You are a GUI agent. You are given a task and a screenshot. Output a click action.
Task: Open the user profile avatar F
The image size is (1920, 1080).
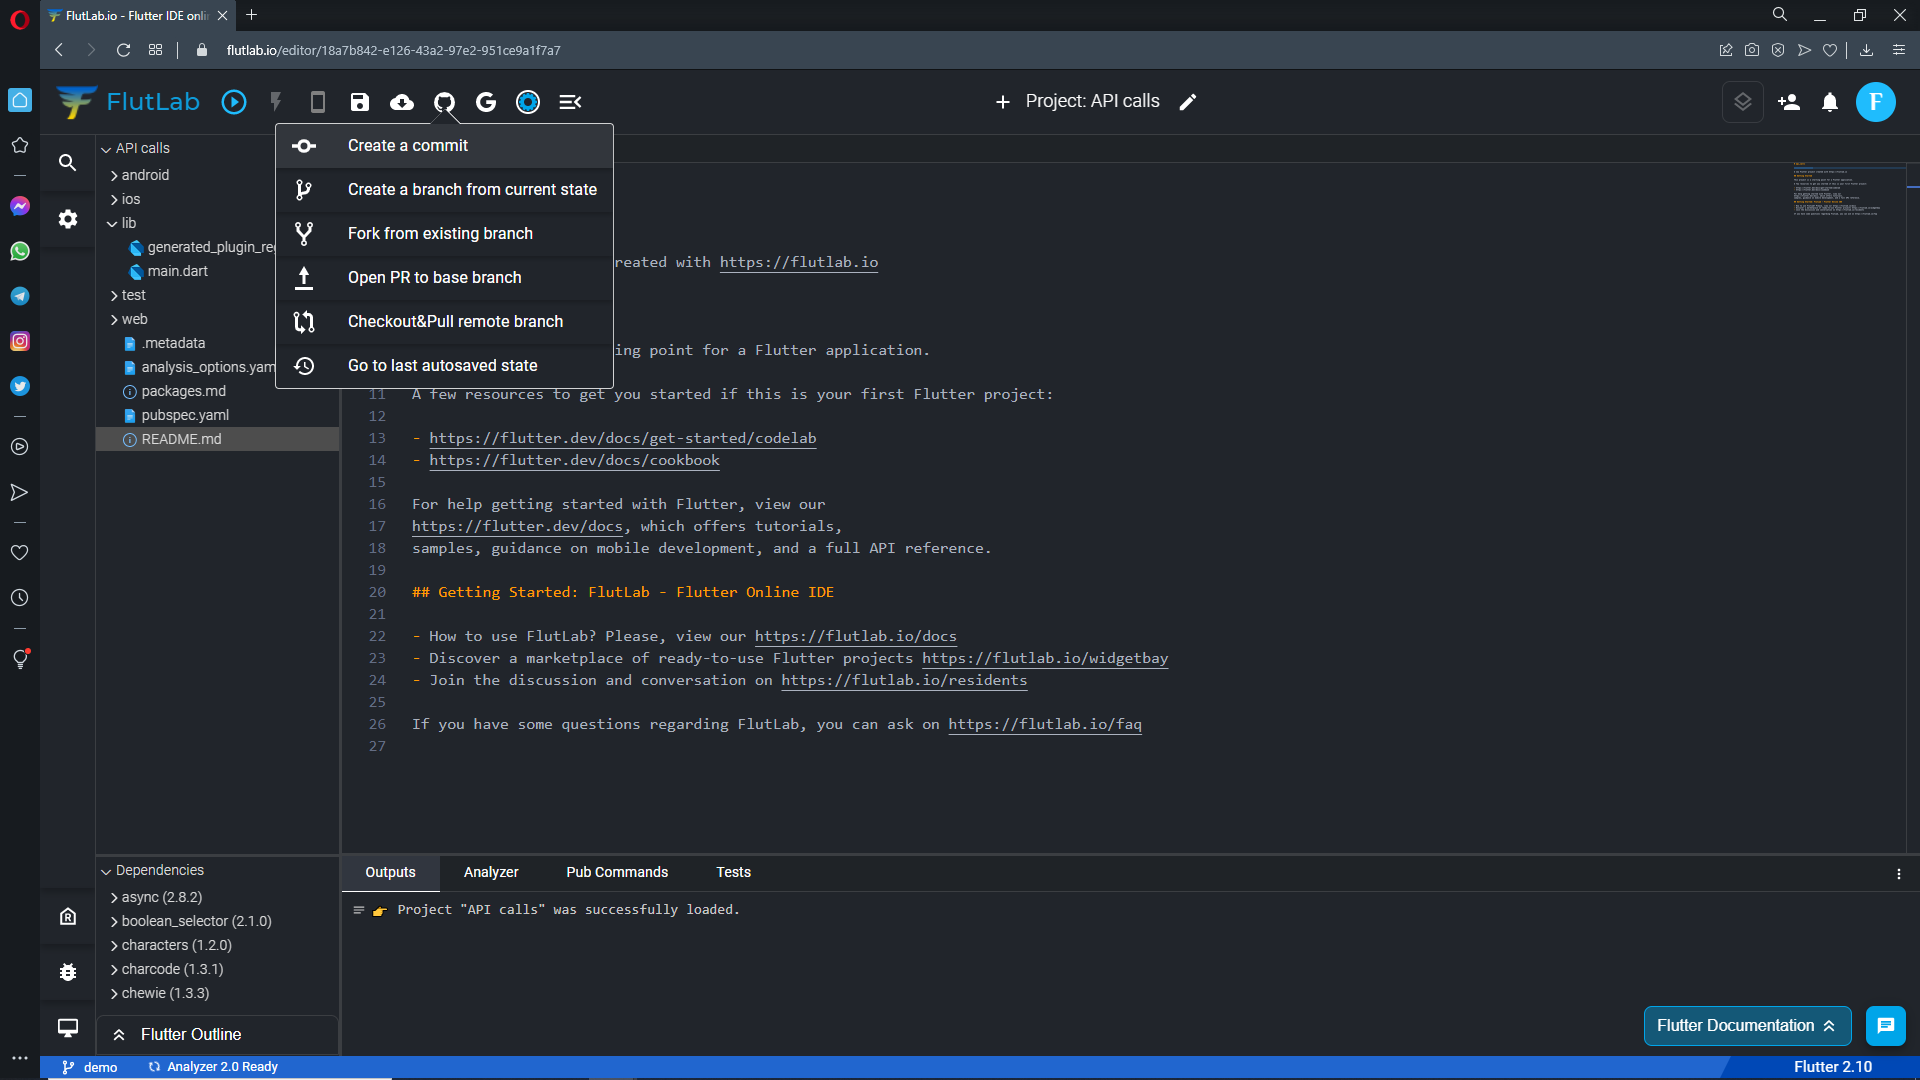coord(1876,102)
